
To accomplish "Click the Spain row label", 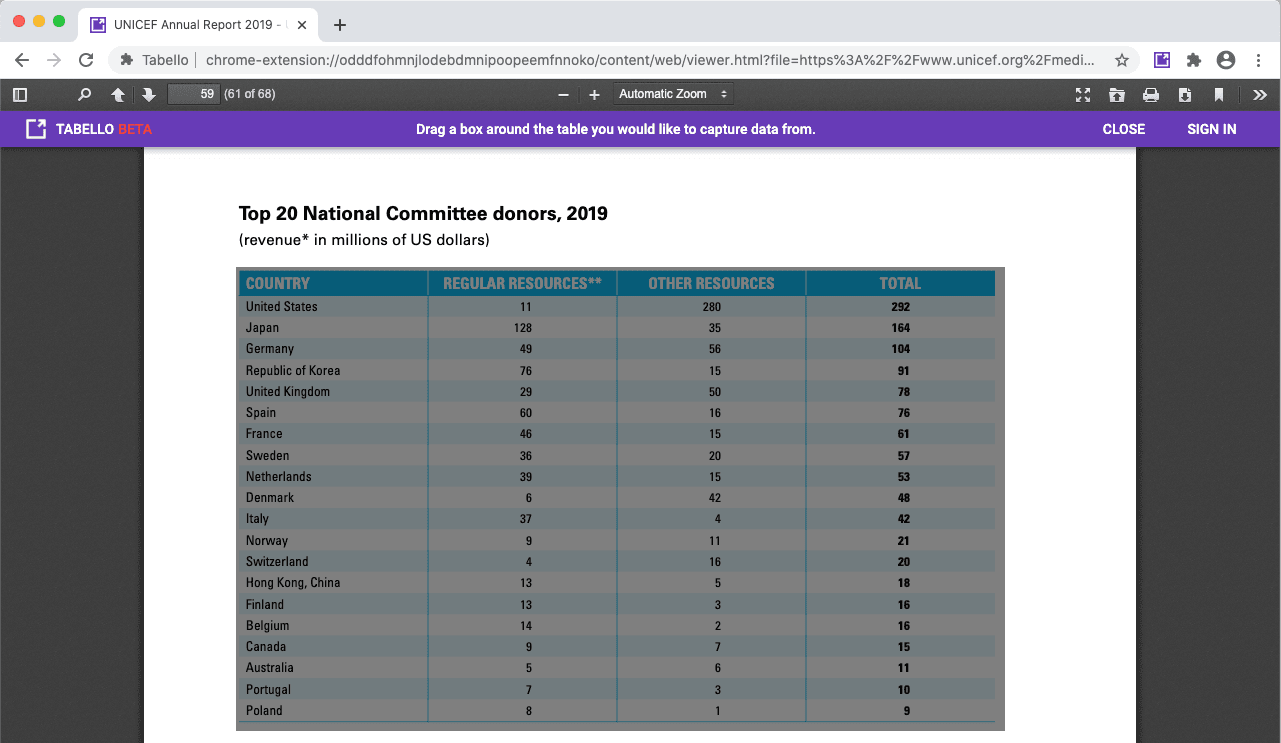I will pos(261,413).
